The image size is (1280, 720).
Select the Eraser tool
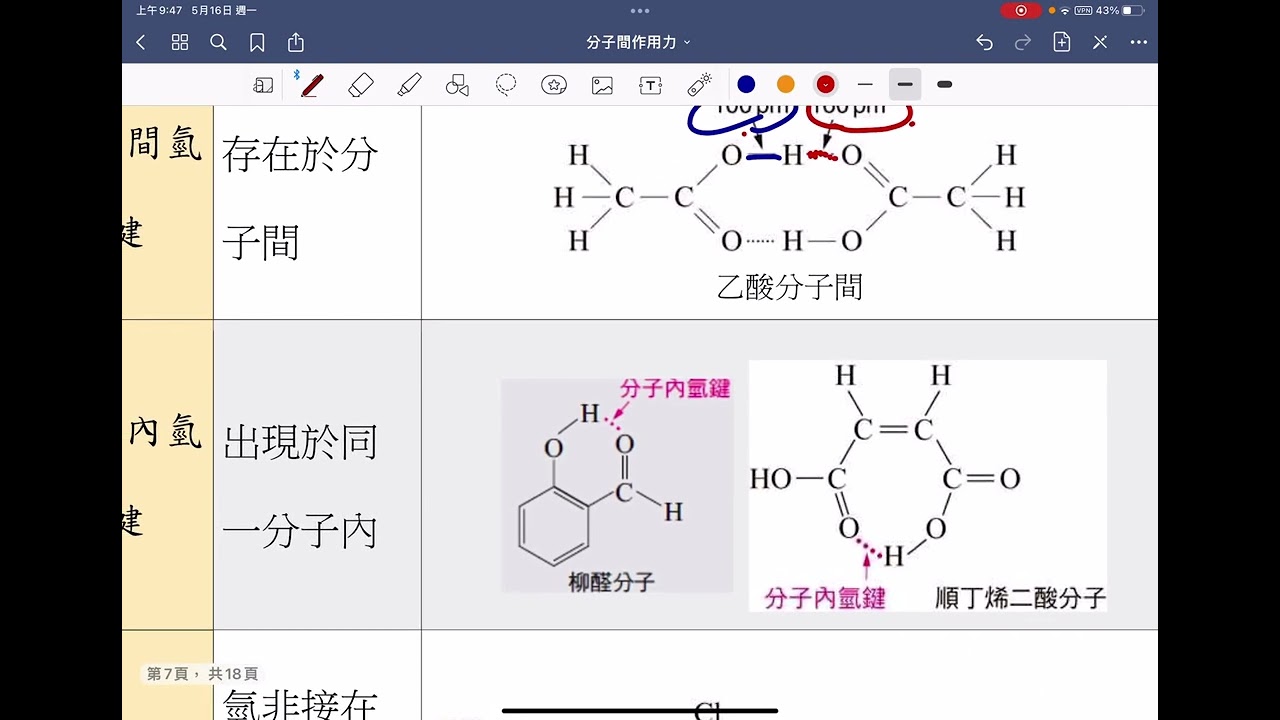(x=361, y=85)
